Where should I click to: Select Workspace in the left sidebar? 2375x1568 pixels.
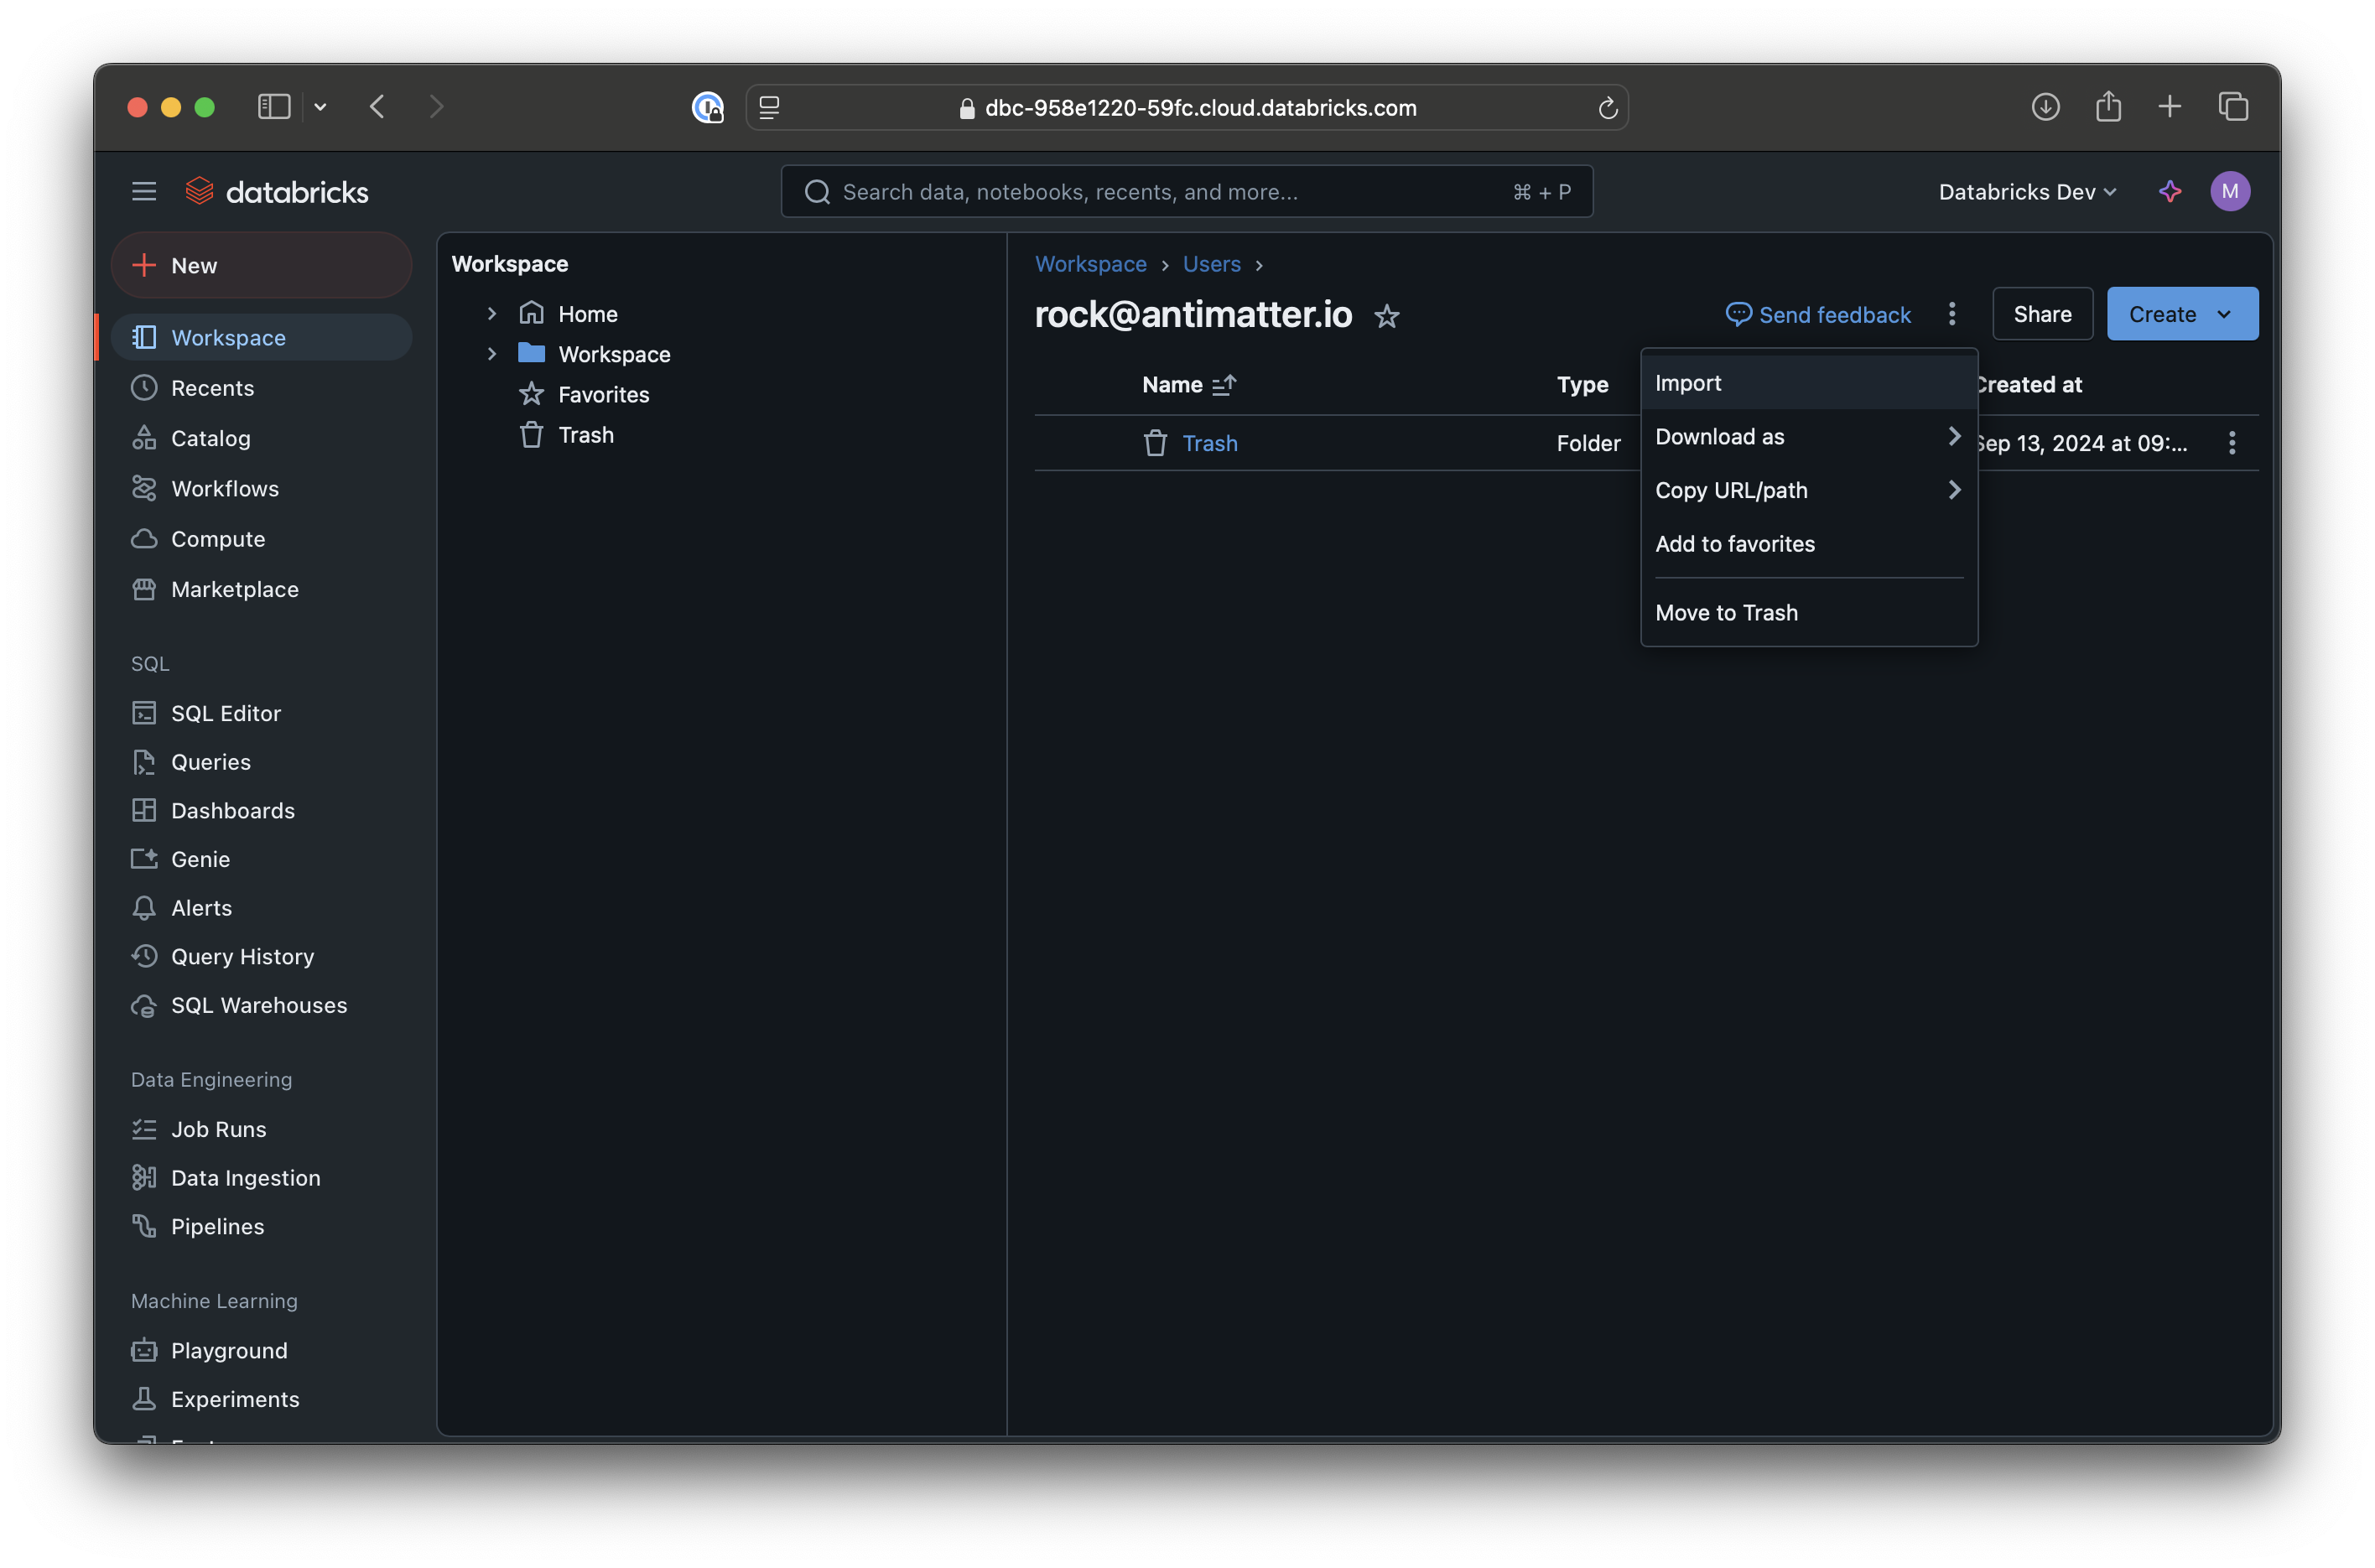261,338
